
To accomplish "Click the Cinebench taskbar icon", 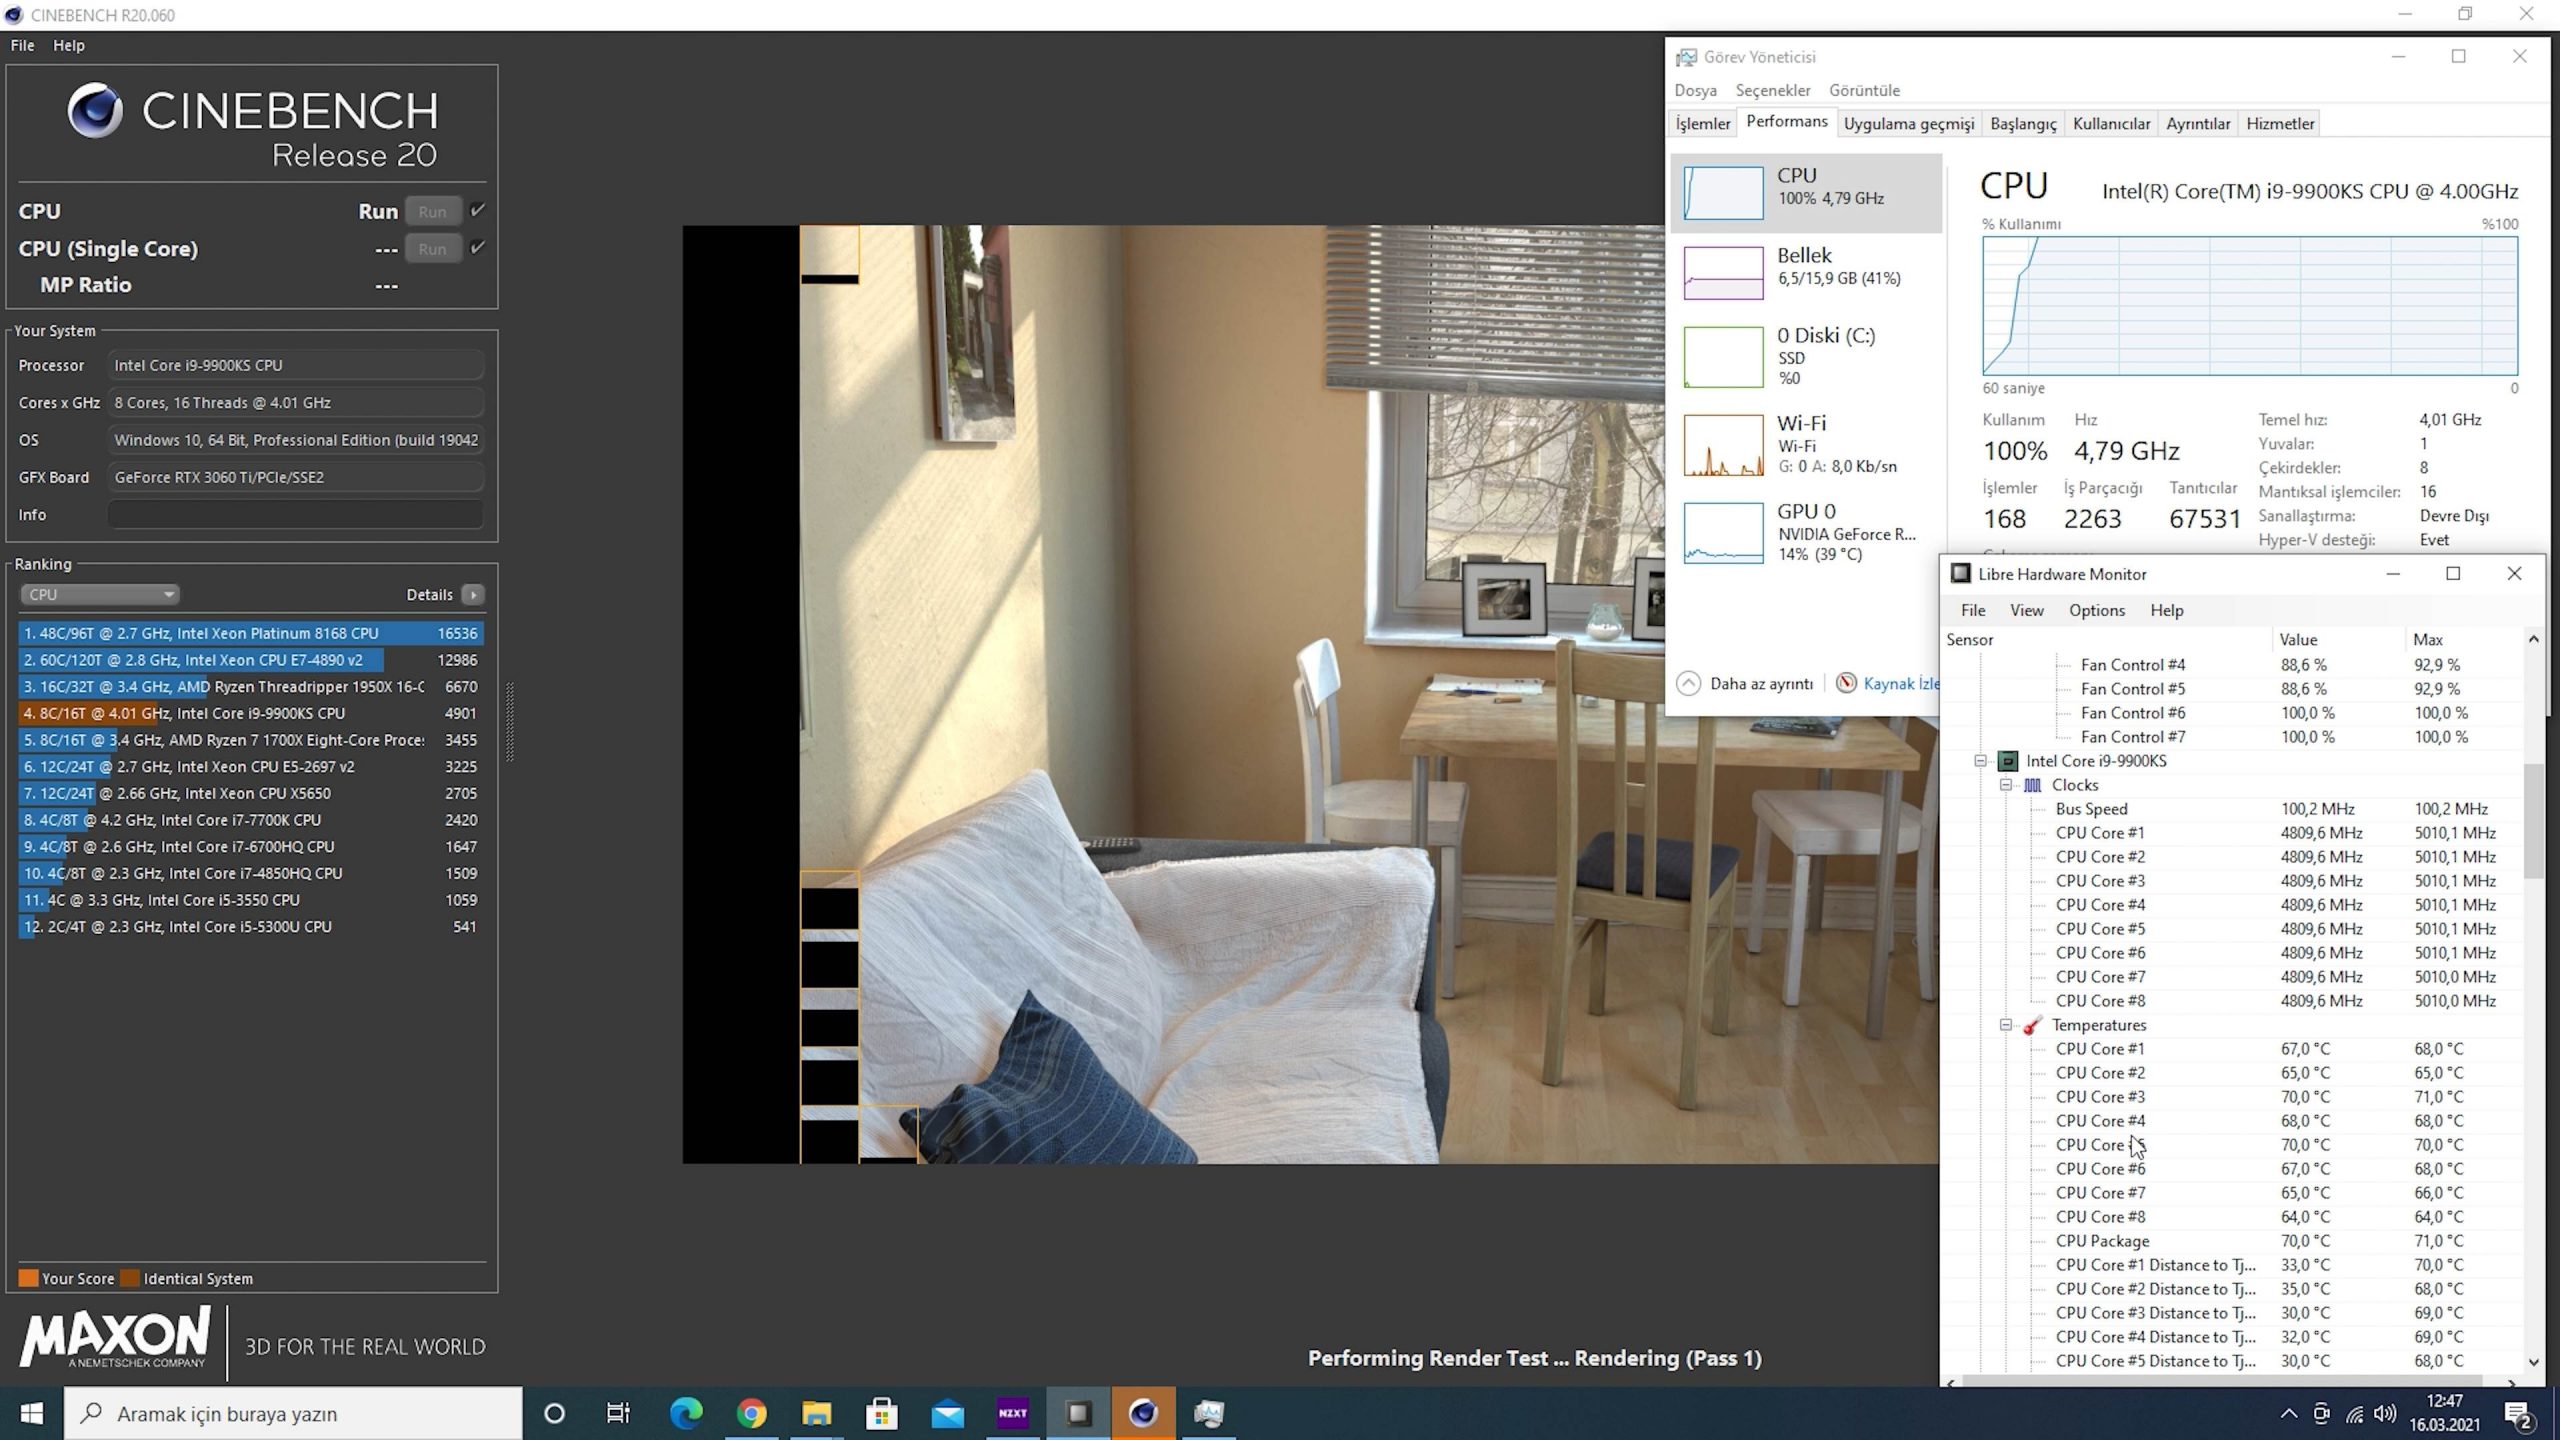I will pyautogui.click(x=1143, y=1413).
